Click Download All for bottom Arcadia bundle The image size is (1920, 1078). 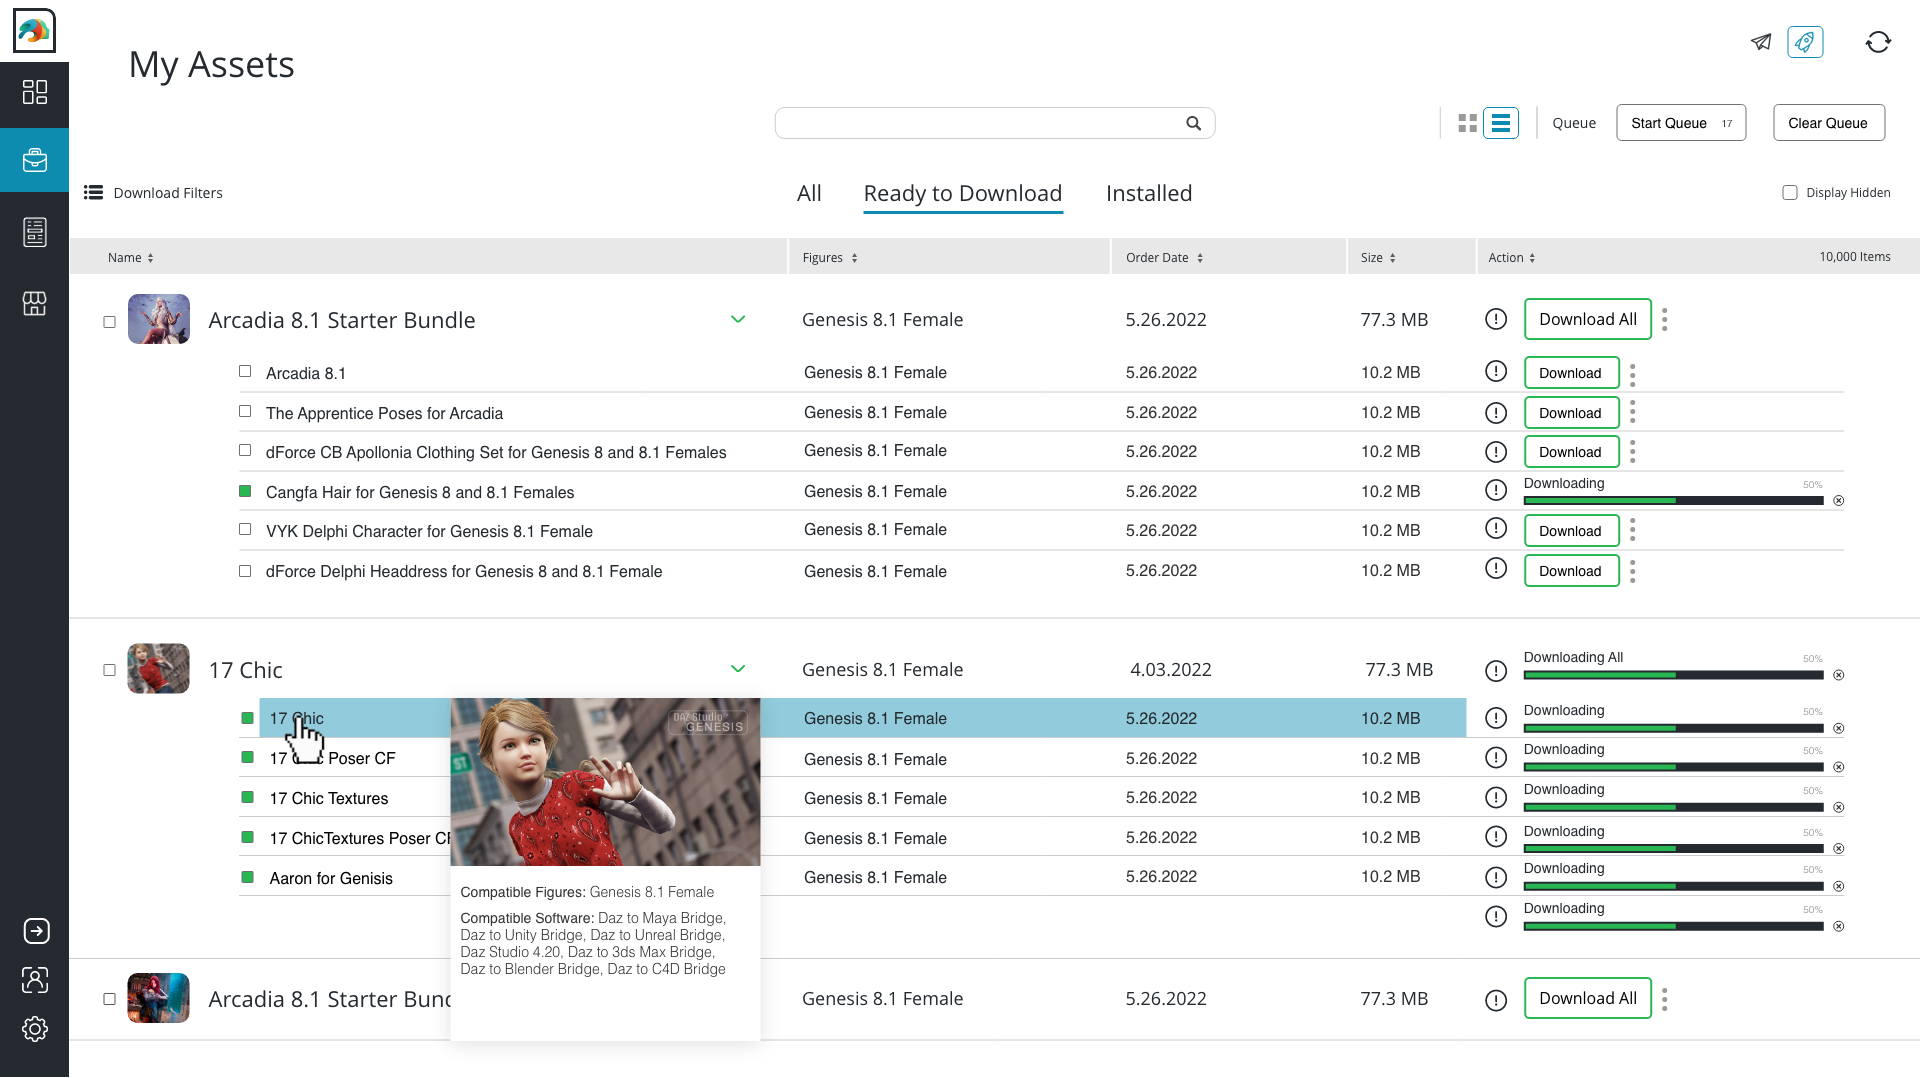tap(1587, 998)
